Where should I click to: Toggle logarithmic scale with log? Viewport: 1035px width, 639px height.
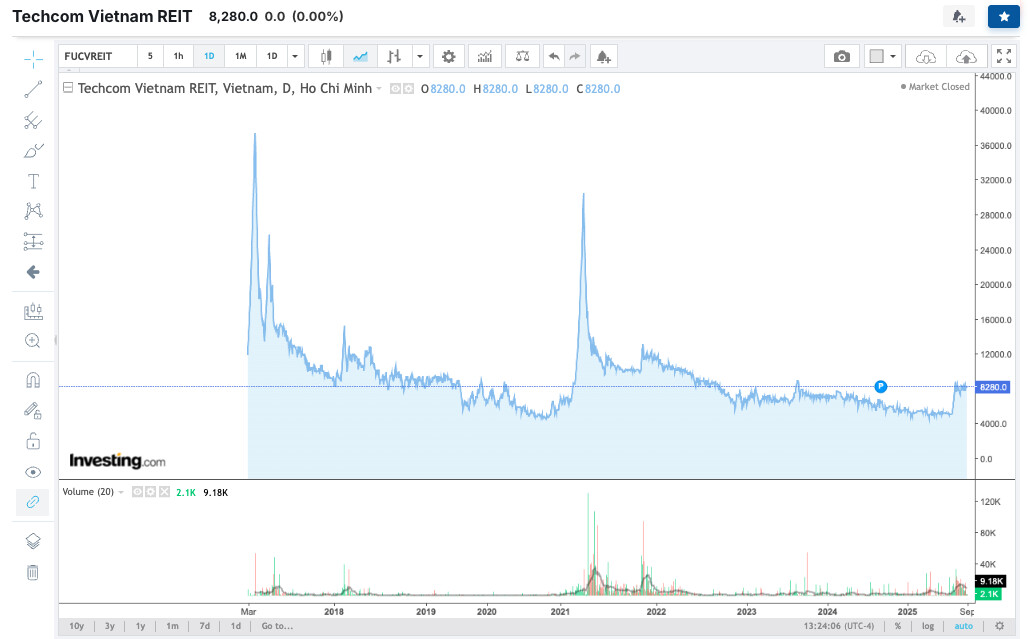click(x=927, y=626)
